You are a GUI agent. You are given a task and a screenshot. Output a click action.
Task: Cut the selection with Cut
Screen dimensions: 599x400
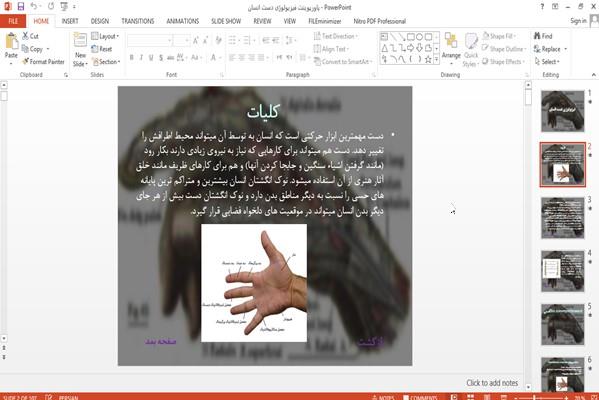(30, 36)
